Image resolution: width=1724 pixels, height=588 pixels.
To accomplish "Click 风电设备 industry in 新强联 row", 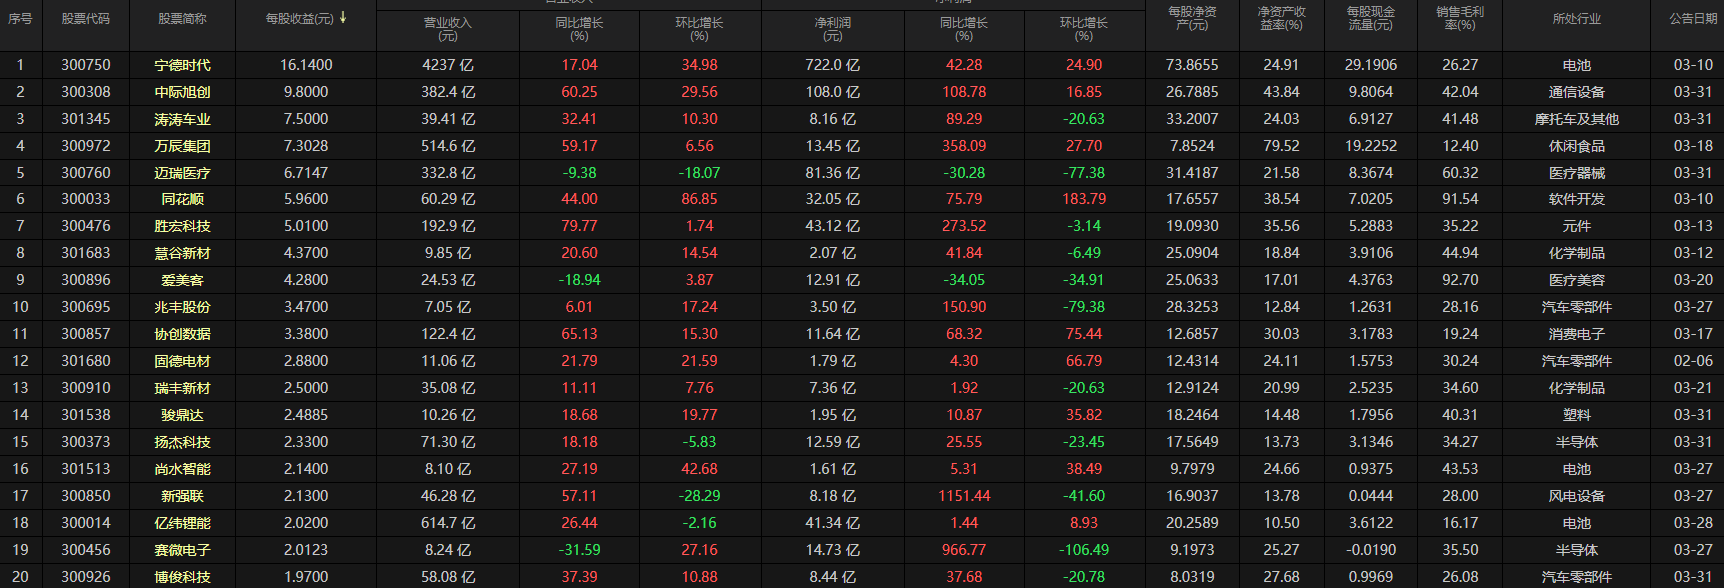I will tap(1576, 496).
